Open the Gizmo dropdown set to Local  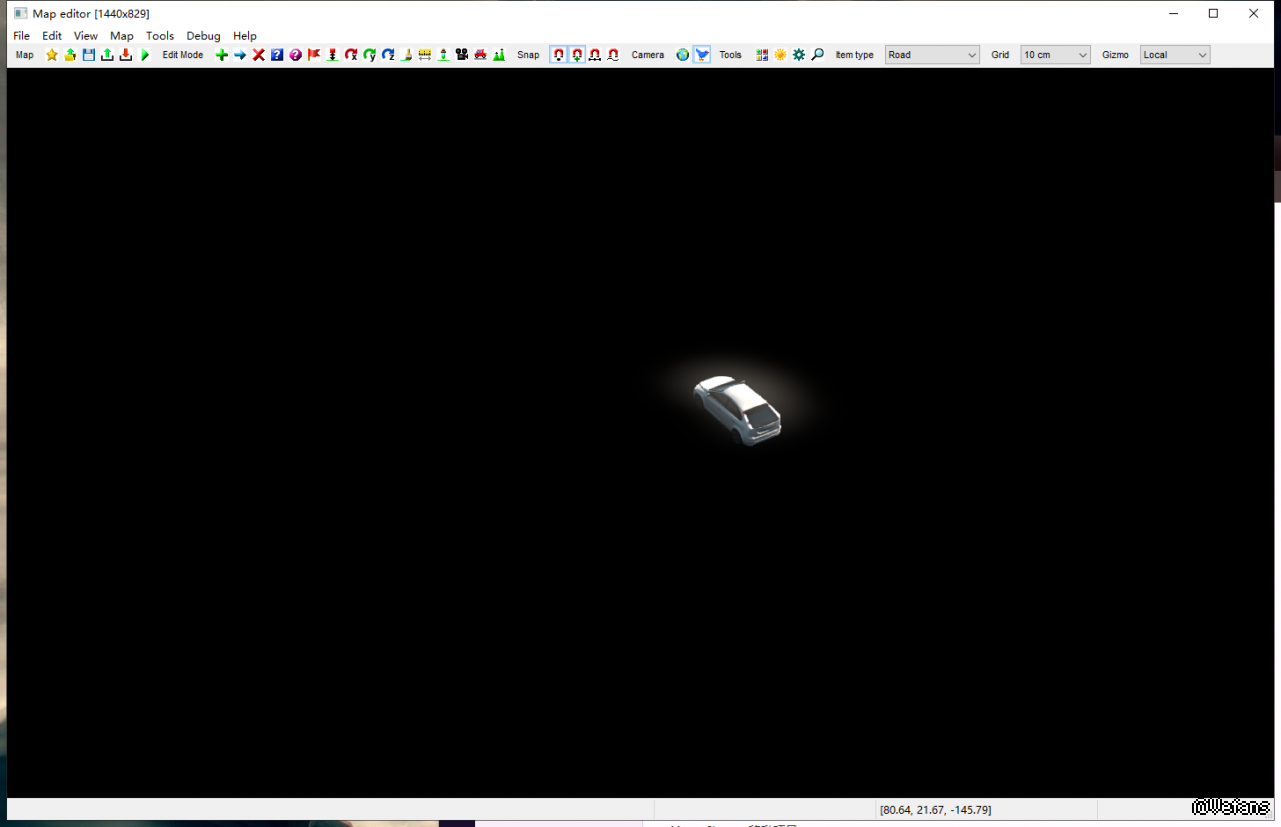(1175, 55)
